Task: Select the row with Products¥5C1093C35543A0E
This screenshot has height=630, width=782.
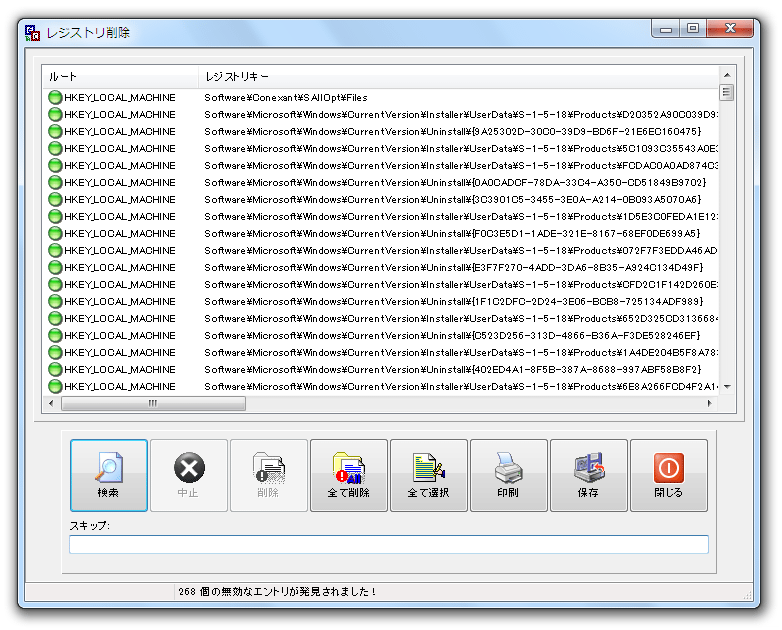Action: pyautogui.click(x=380, y=149)
